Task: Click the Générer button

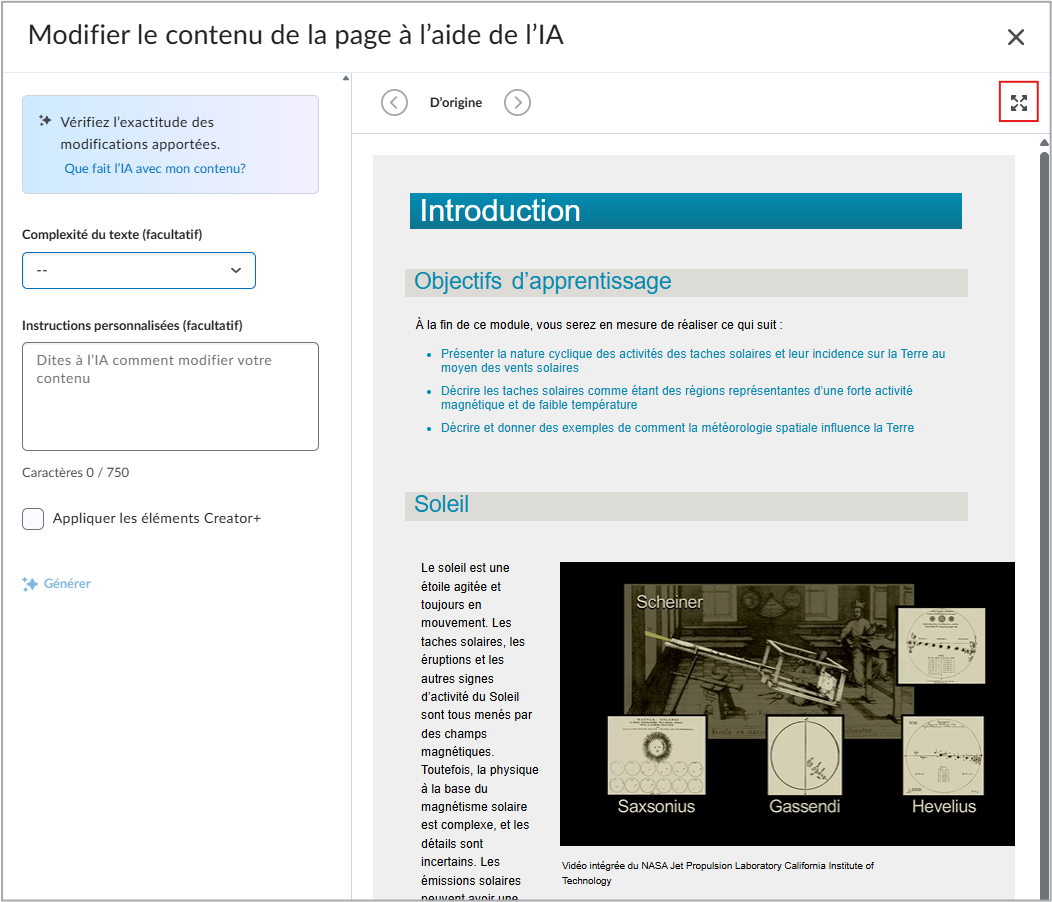Action: pos(56,584)
